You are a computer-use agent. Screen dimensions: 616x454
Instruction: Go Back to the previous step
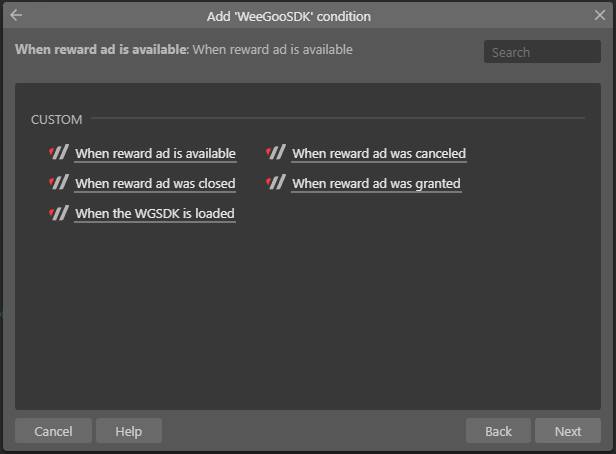coord(498,431)
